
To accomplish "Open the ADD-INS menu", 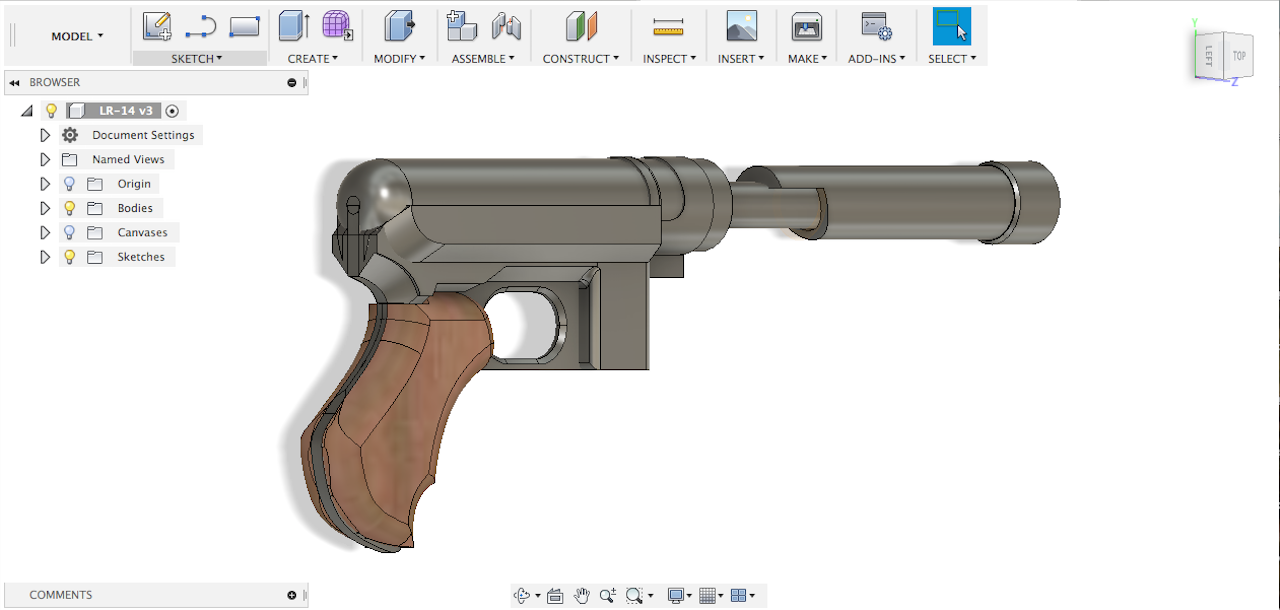I will pyautogui.click(x=876, y=59).
